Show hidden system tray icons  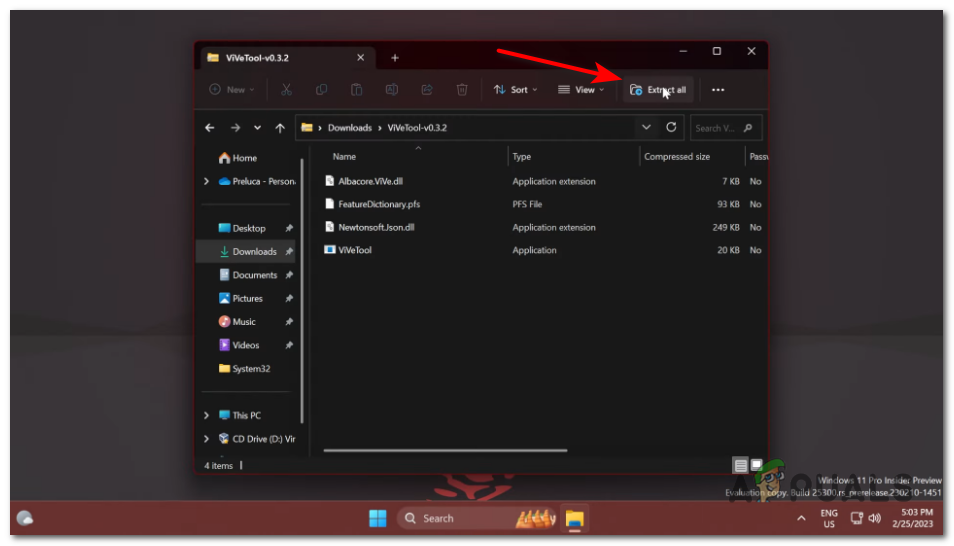point(801,519)
